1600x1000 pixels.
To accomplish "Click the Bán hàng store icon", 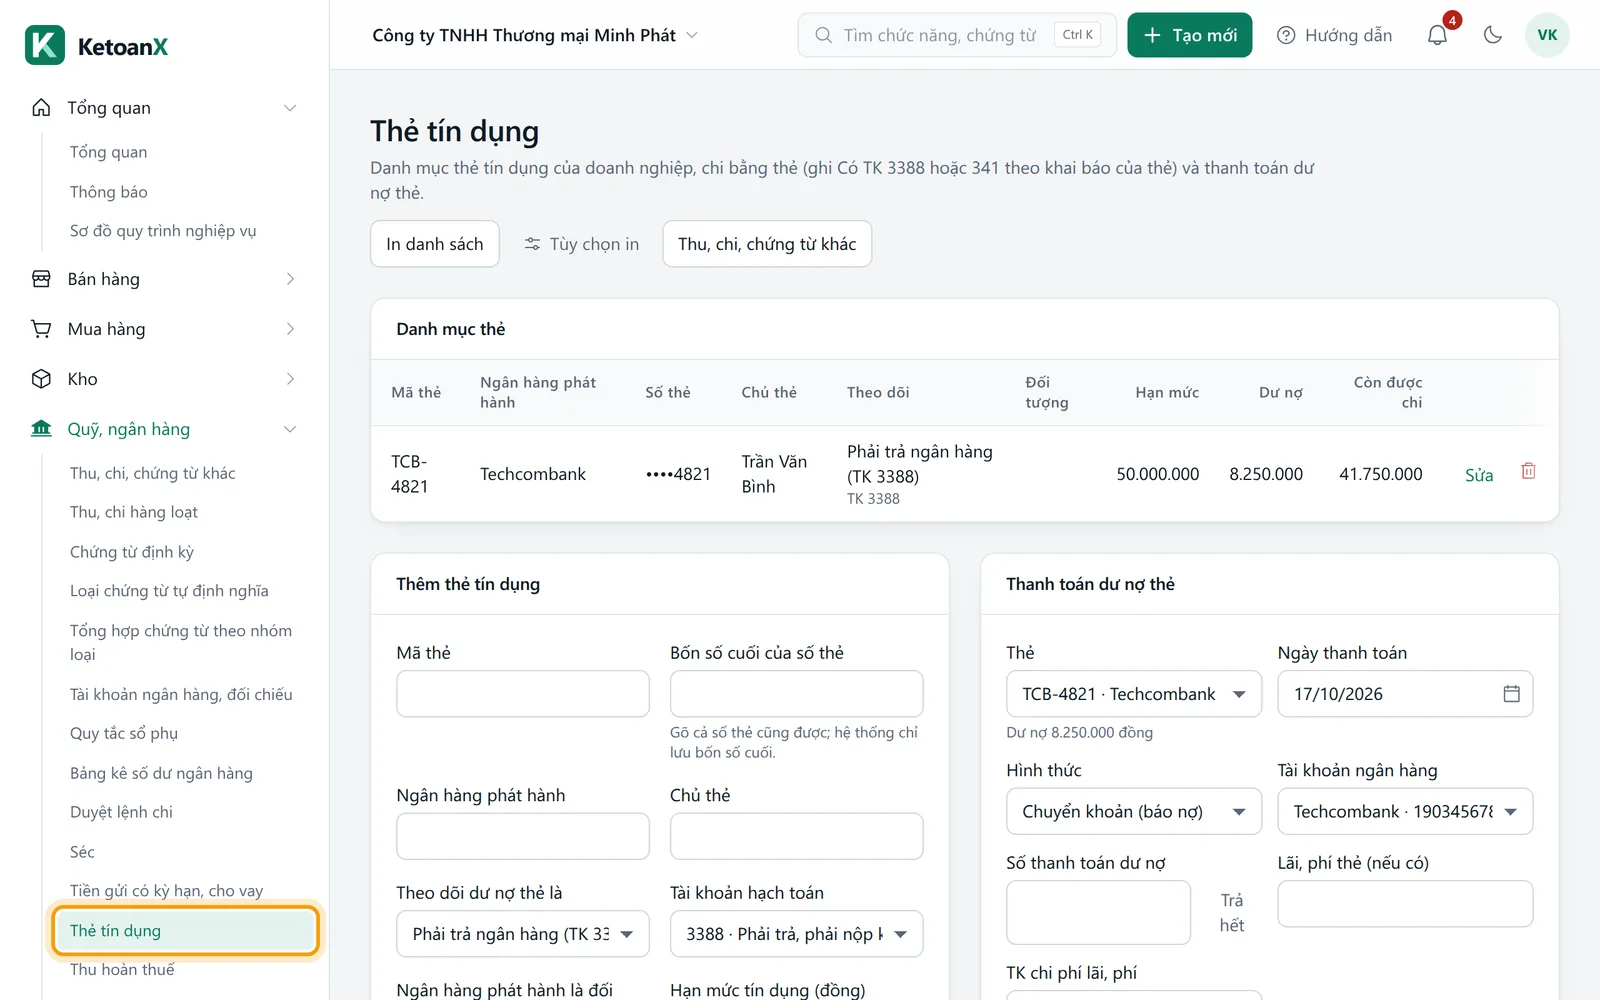I will (41, 279).
